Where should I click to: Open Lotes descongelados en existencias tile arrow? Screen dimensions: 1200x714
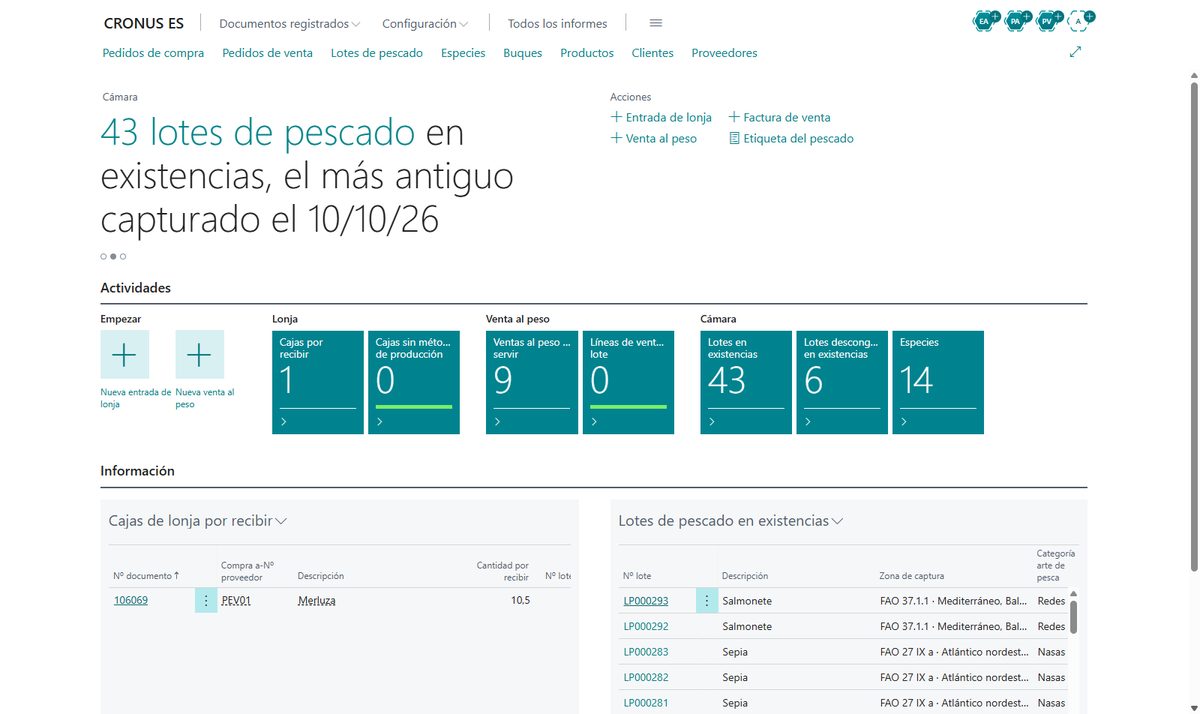click(x=808, y=422)
